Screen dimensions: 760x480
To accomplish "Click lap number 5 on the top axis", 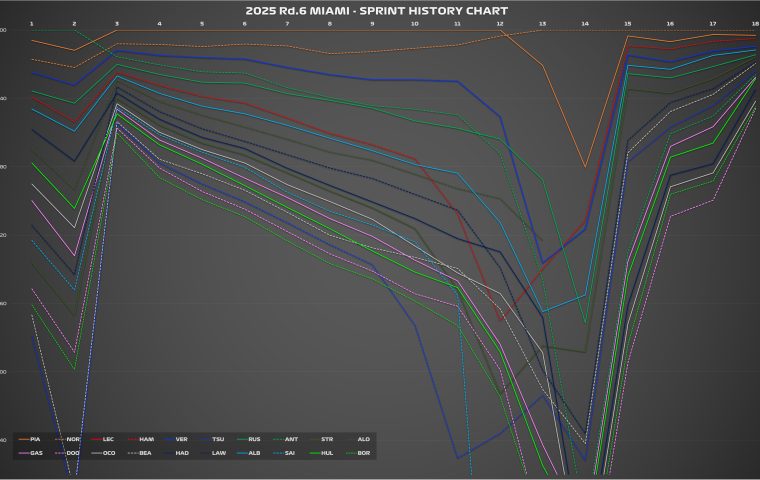I will coord(202,24).
